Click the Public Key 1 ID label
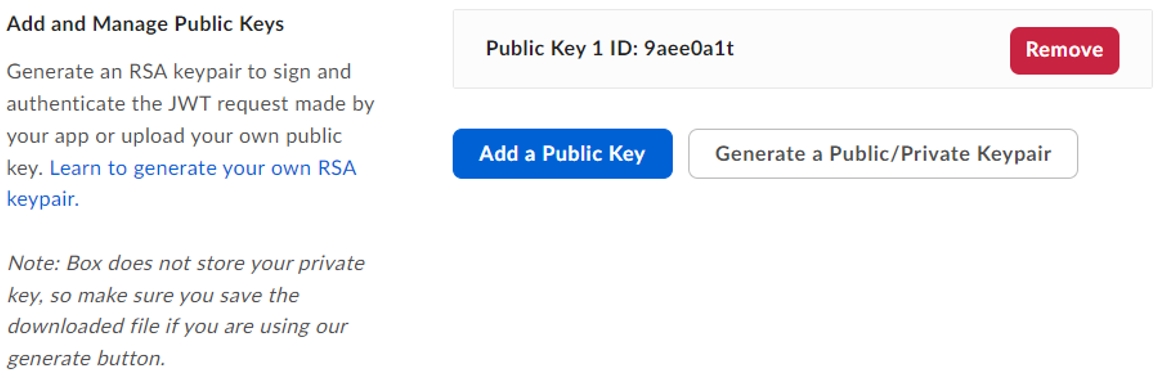The width and height of the screenshot is (1157, 385). pyautogui.click(x=562, y=49)
